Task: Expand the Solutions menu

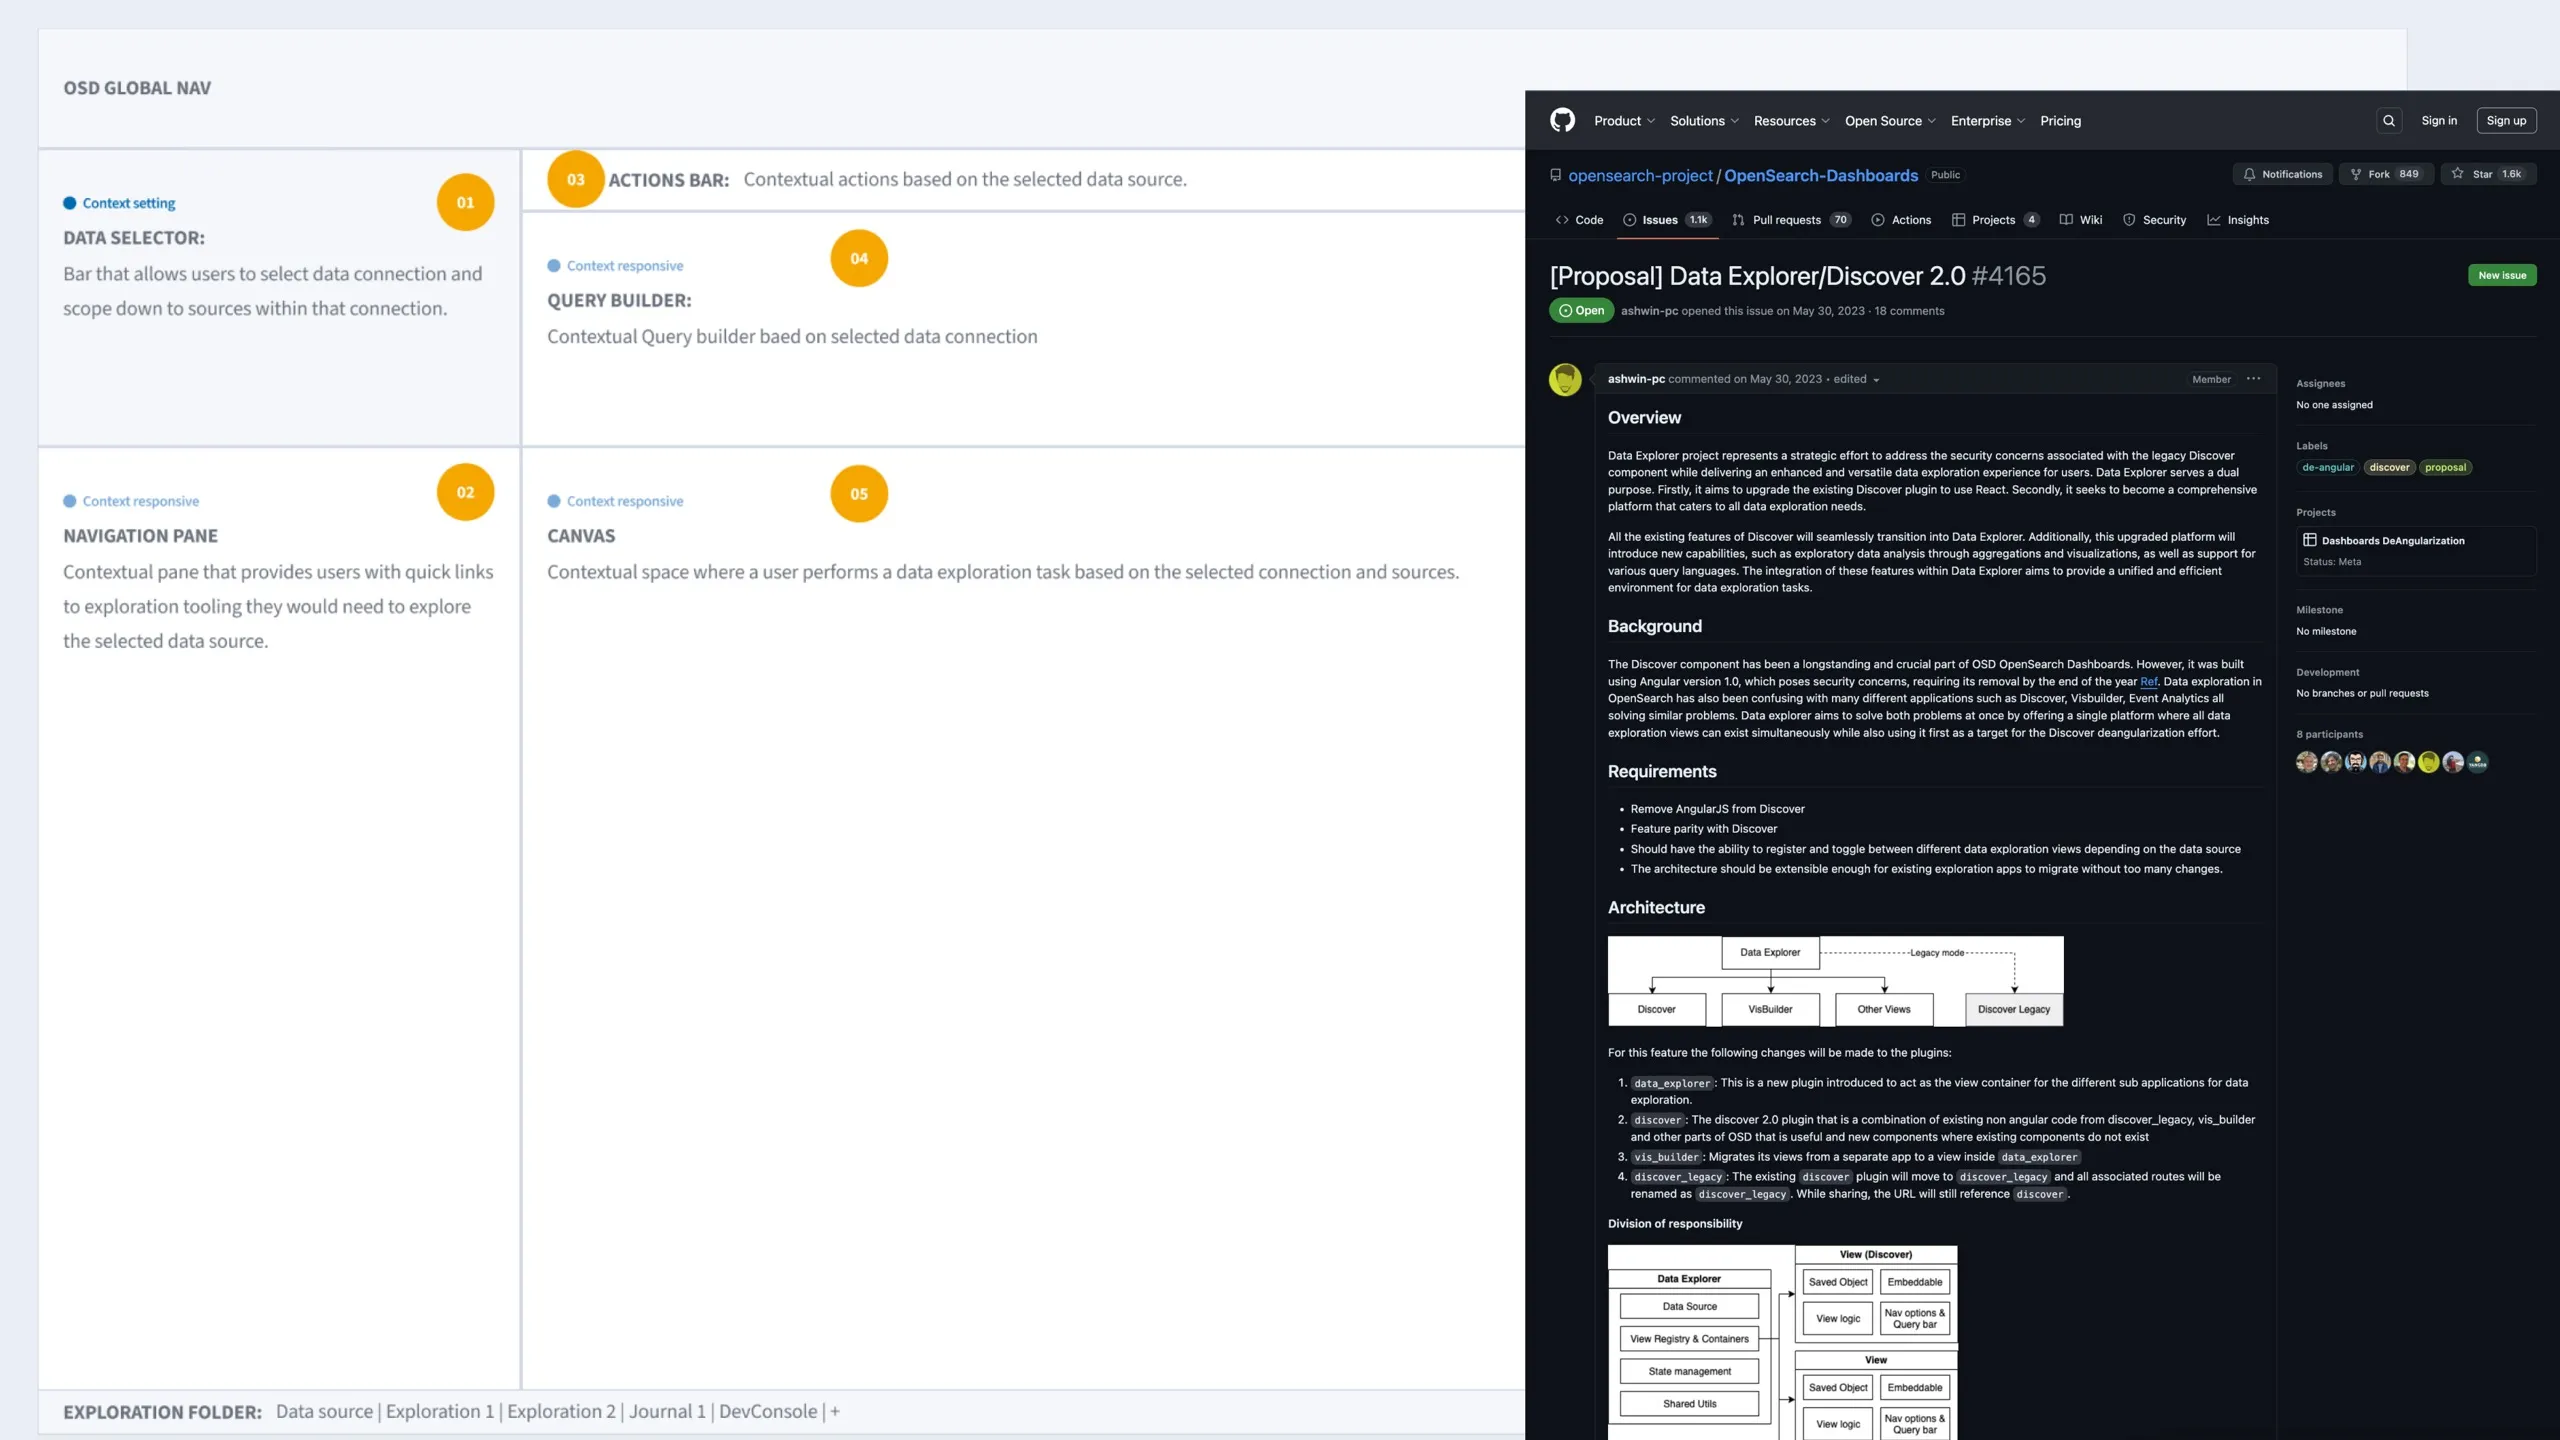Action: 1704,121
